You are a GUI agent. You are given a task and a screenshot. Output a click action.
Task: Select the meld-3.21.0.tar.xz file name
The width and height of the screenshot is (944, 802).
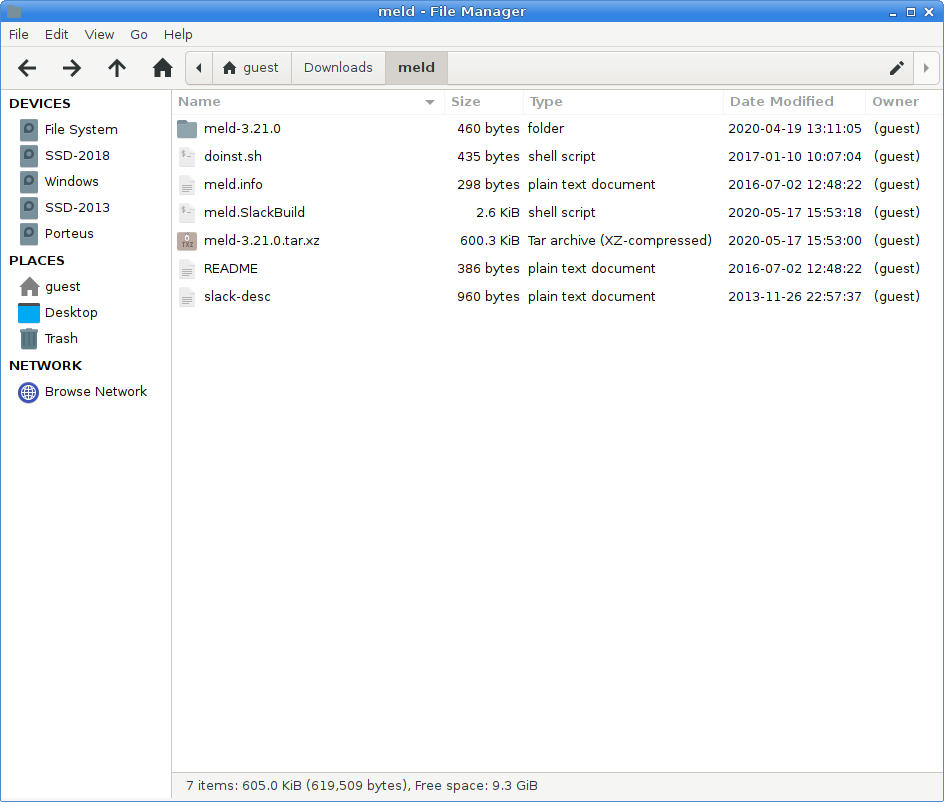(x=261, y=241)
